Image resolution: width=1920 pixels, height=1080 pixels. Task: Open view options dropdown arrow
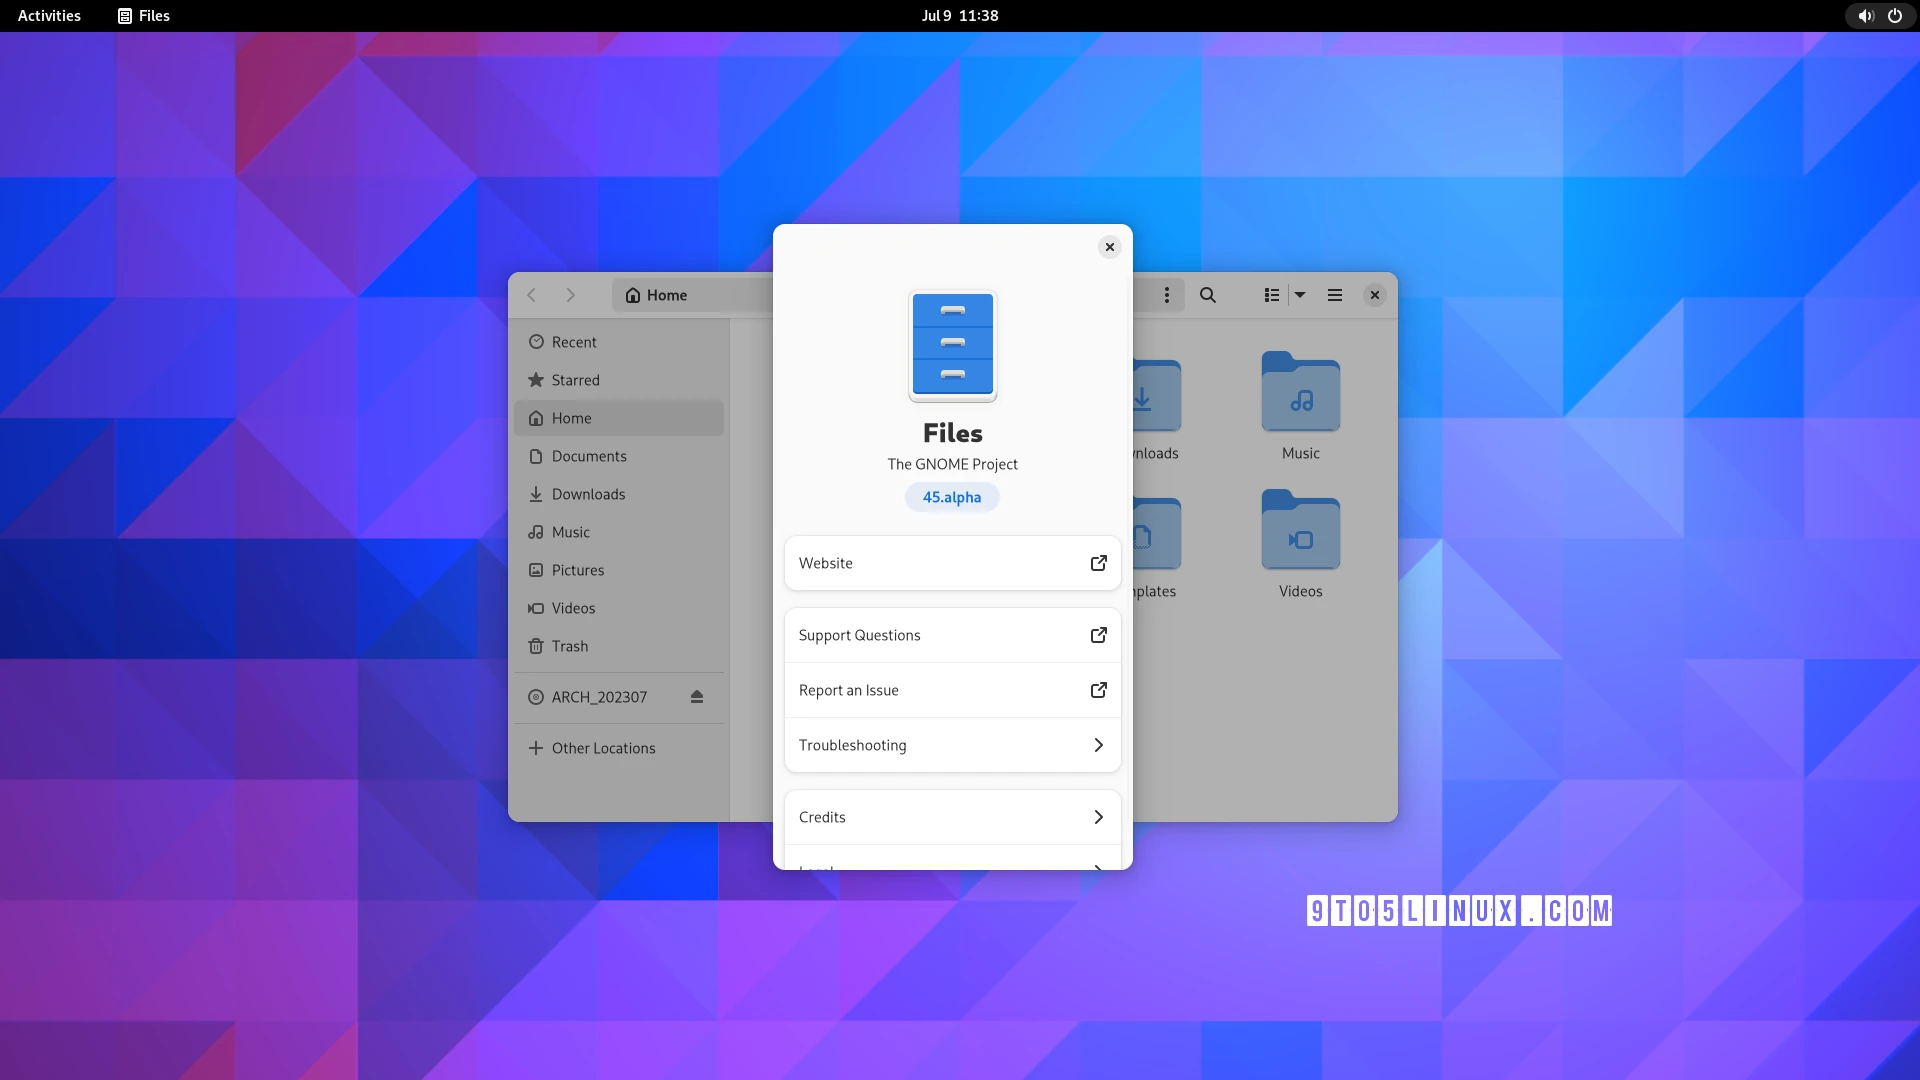(1300, 295)
